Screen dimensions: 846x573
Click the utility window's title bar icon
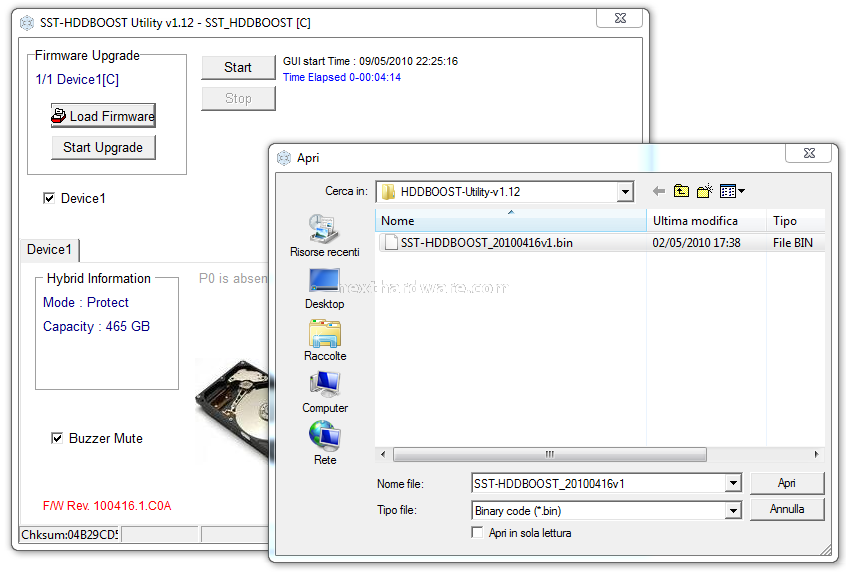tap(27, 23)
